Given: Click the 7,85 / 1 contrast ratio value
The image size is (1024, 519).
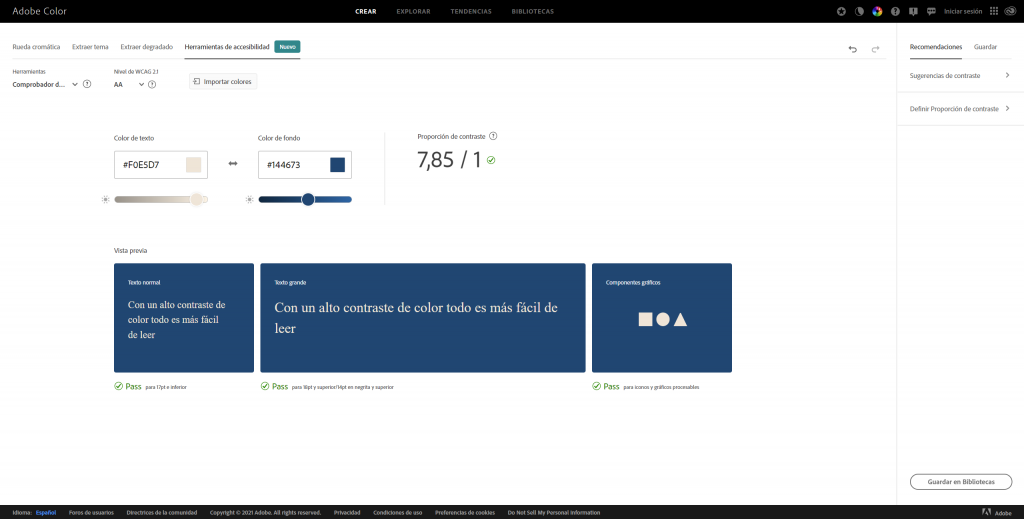Looking at the screenshot, I should click(x=449, y=160).
